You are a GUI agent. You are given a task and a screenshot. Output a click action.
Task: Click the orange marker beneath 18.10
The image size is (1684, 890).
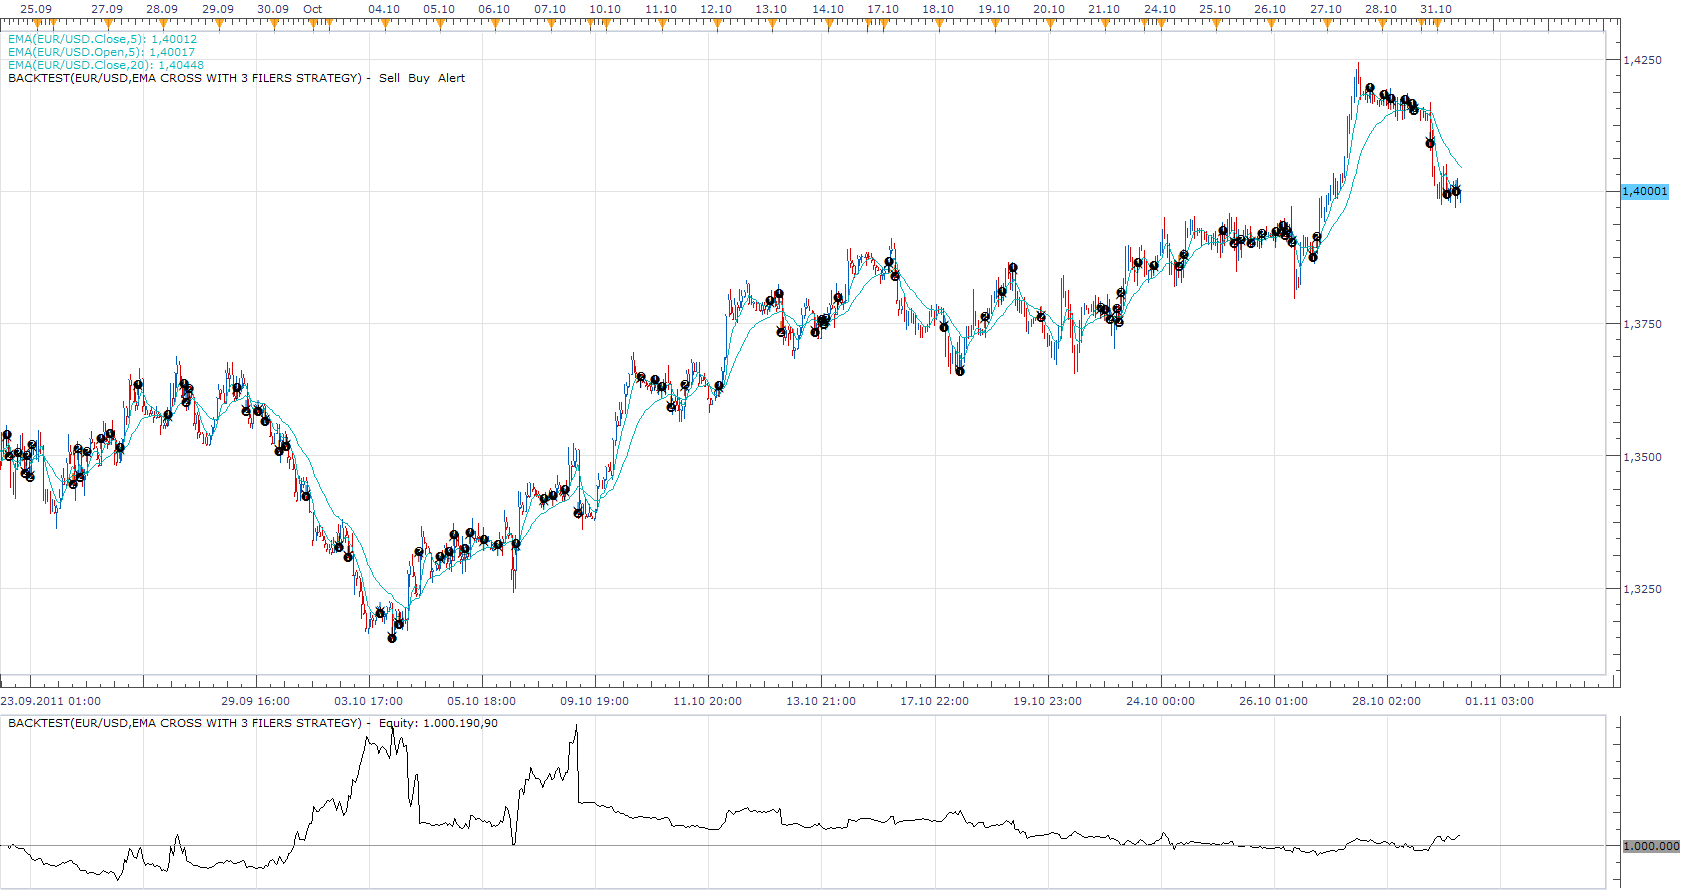[939, 23]
